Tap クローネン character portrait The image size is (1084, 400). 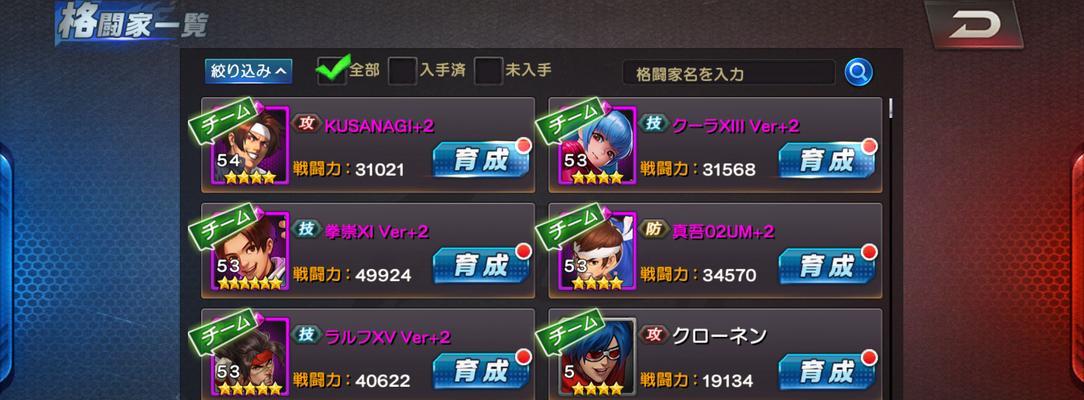pyautogui.click(x=598, y=356)
